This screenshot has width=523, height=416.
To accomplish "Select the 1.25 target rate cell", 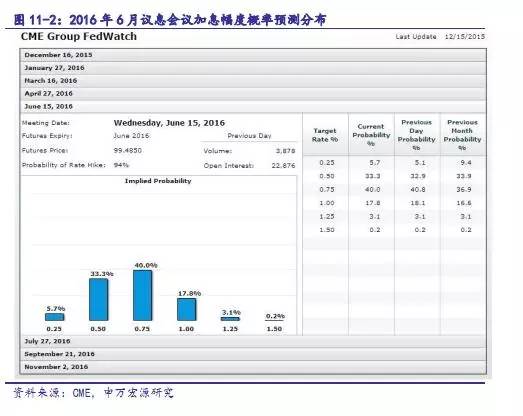I will 327,217.
